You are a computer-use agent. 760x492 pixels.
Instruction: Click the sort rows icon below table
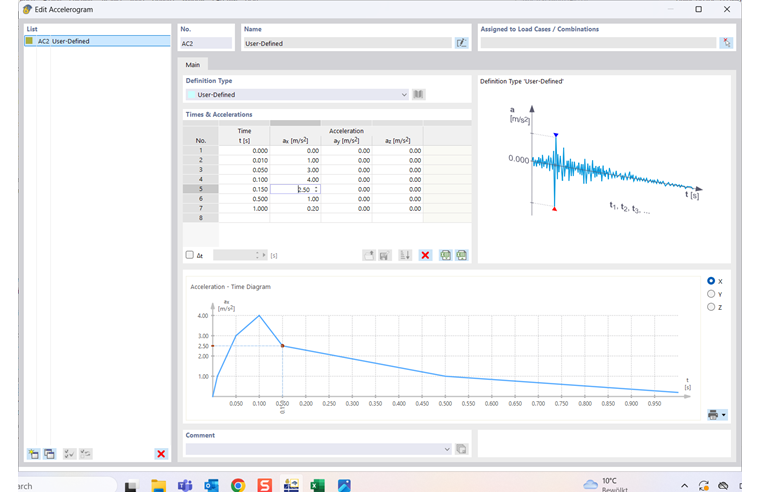click(x=405, y=255)
